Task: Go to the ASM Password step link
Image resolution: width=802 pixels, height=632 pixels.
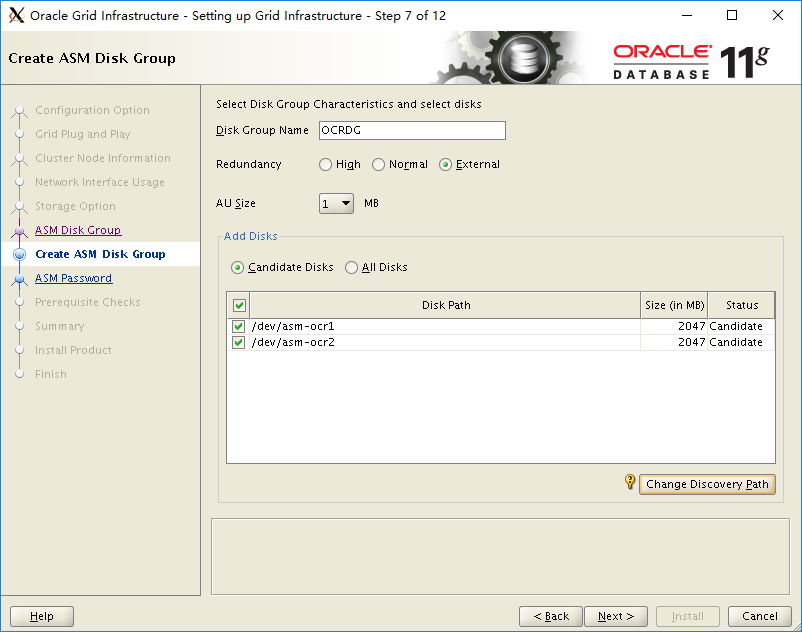Action: [x=74, y=278]
